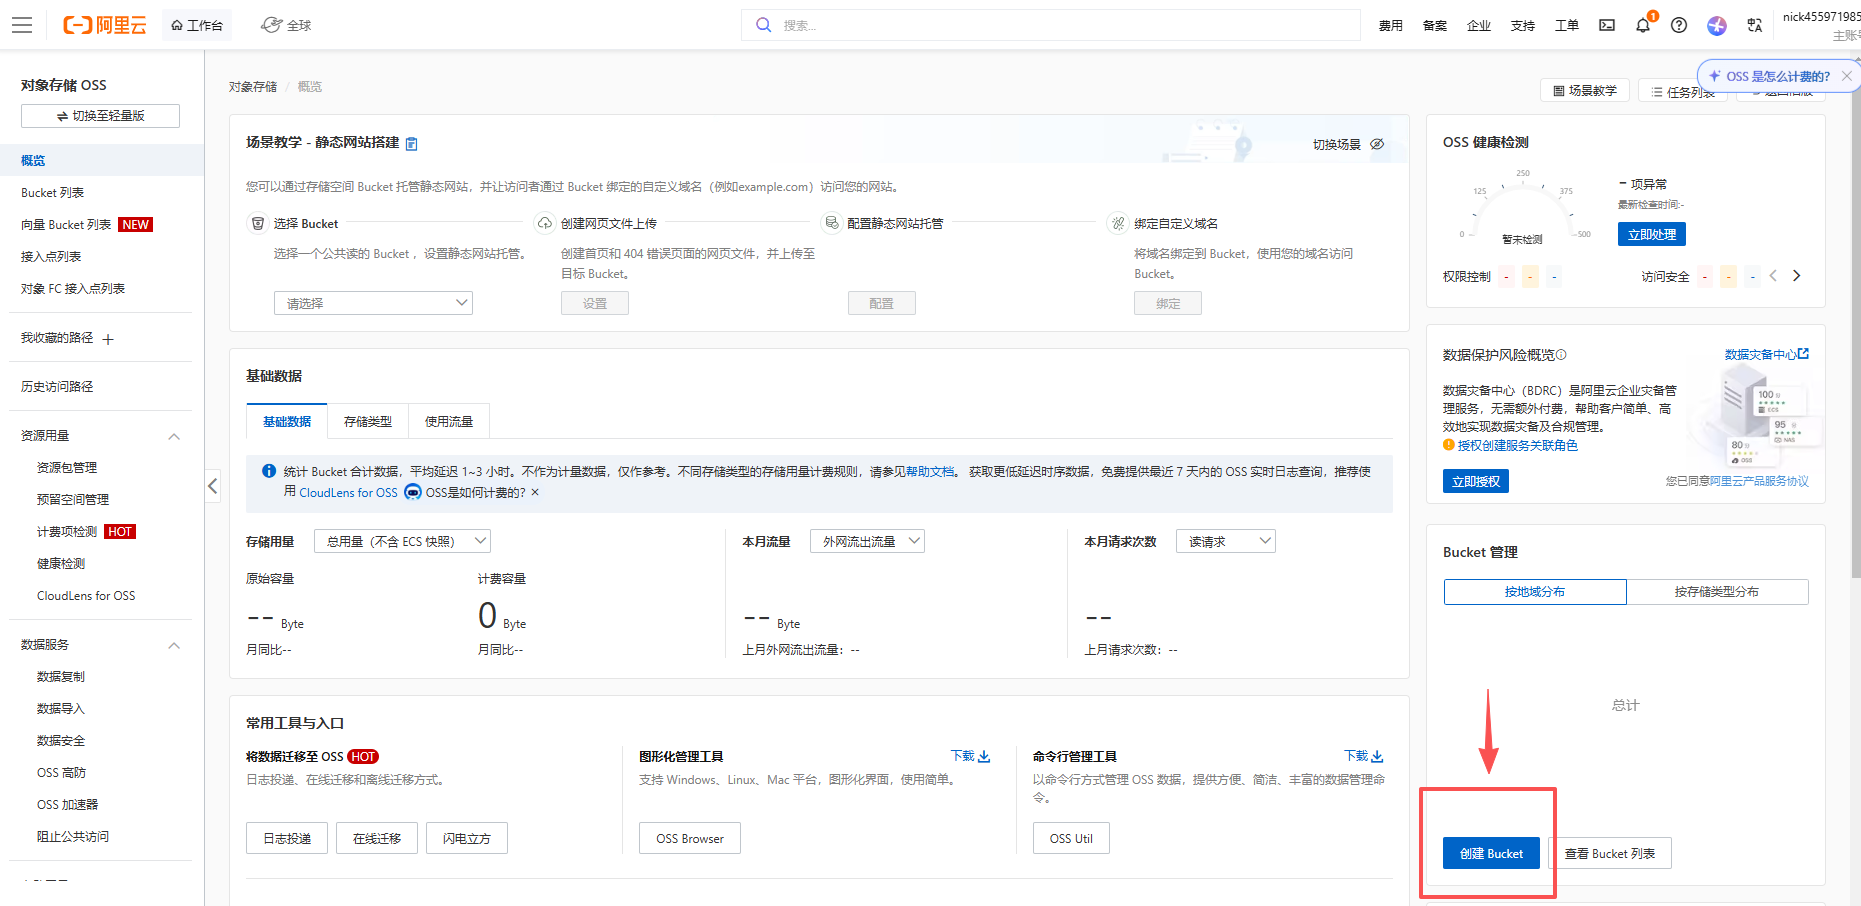
Task: Hide scenario tutorial with the eye icon
Action: click(1377, 144)
